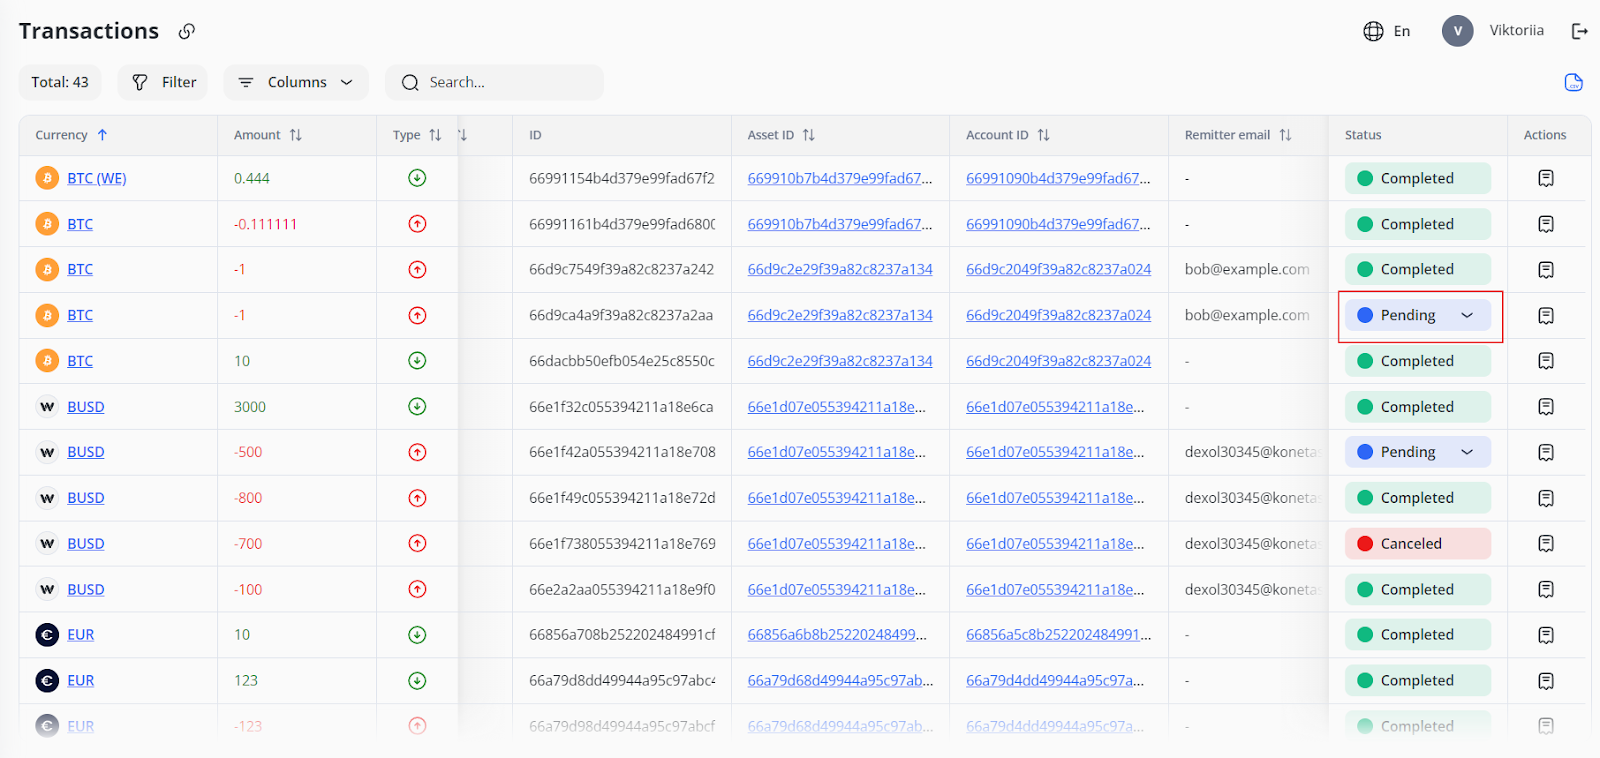Sort by Type column arrows
Screen dimensions: 1600x758
(x=435, y=135)
